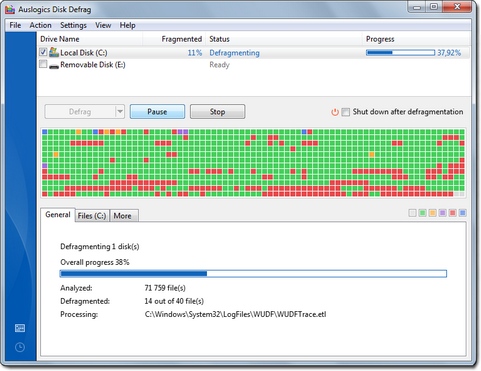Enable Shut down after defragmentation checkbox
Screen dimensions: 481x371
(x=346, y=112)
